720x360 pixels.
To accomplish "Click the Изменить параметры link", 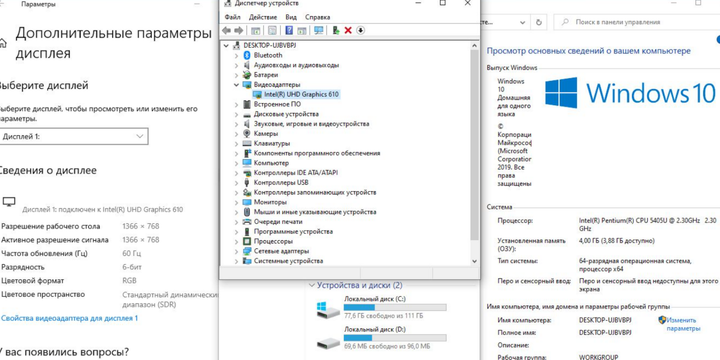I will [x=683, y=324].
